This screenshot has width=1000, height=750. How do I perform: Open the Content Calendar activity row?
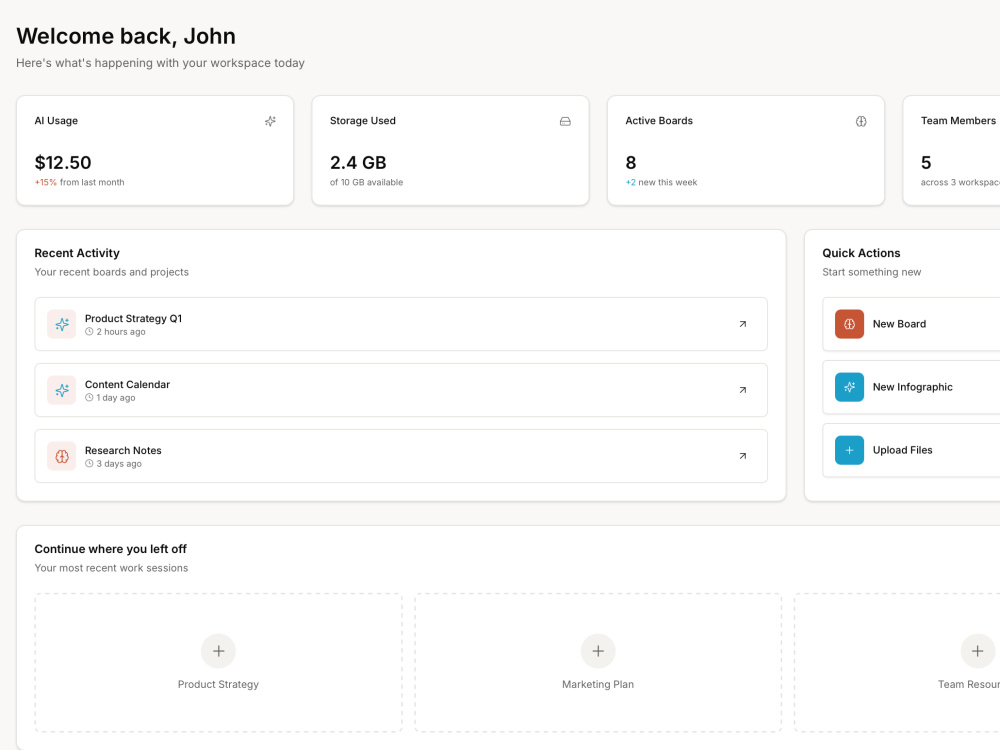pyautogui.click(x=401, y=390)
